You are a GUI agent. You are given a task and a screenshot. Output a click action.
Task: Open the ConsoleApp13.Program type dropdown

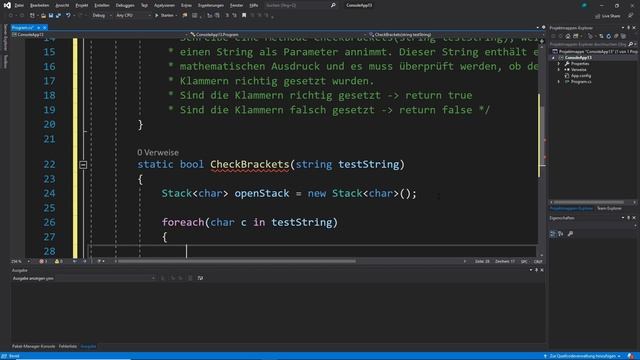pos(278,35)
